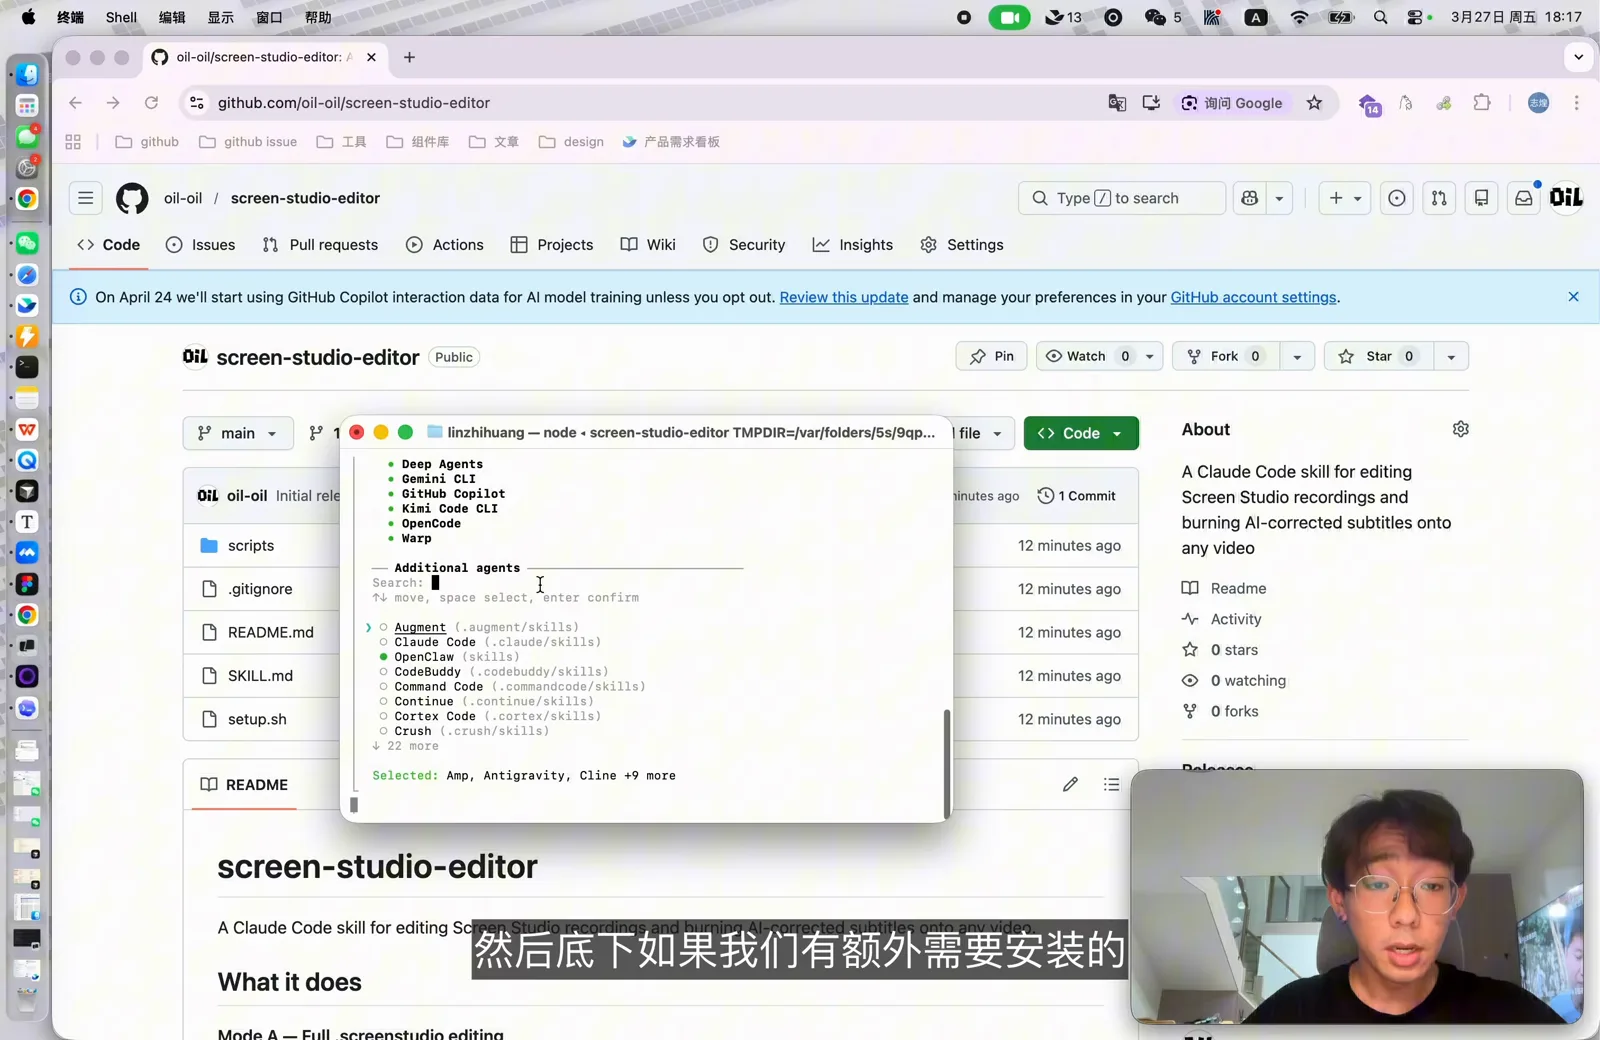Open the Watch options dropdown arrow
The width and height of the screenshot is (1600, 1040).
tap(1150, 356)
